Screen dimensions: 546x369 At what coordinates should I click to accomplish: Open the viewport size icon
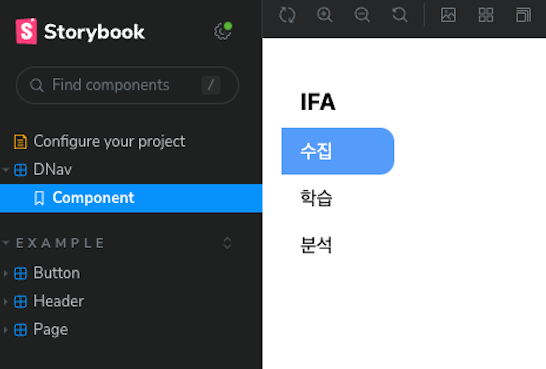523,15
